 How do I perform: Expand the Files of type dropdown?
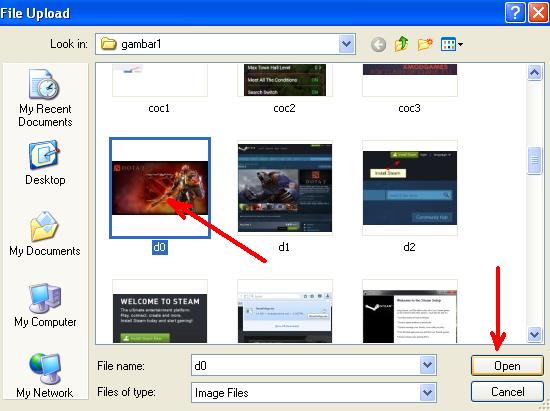(x=427, y=392)
